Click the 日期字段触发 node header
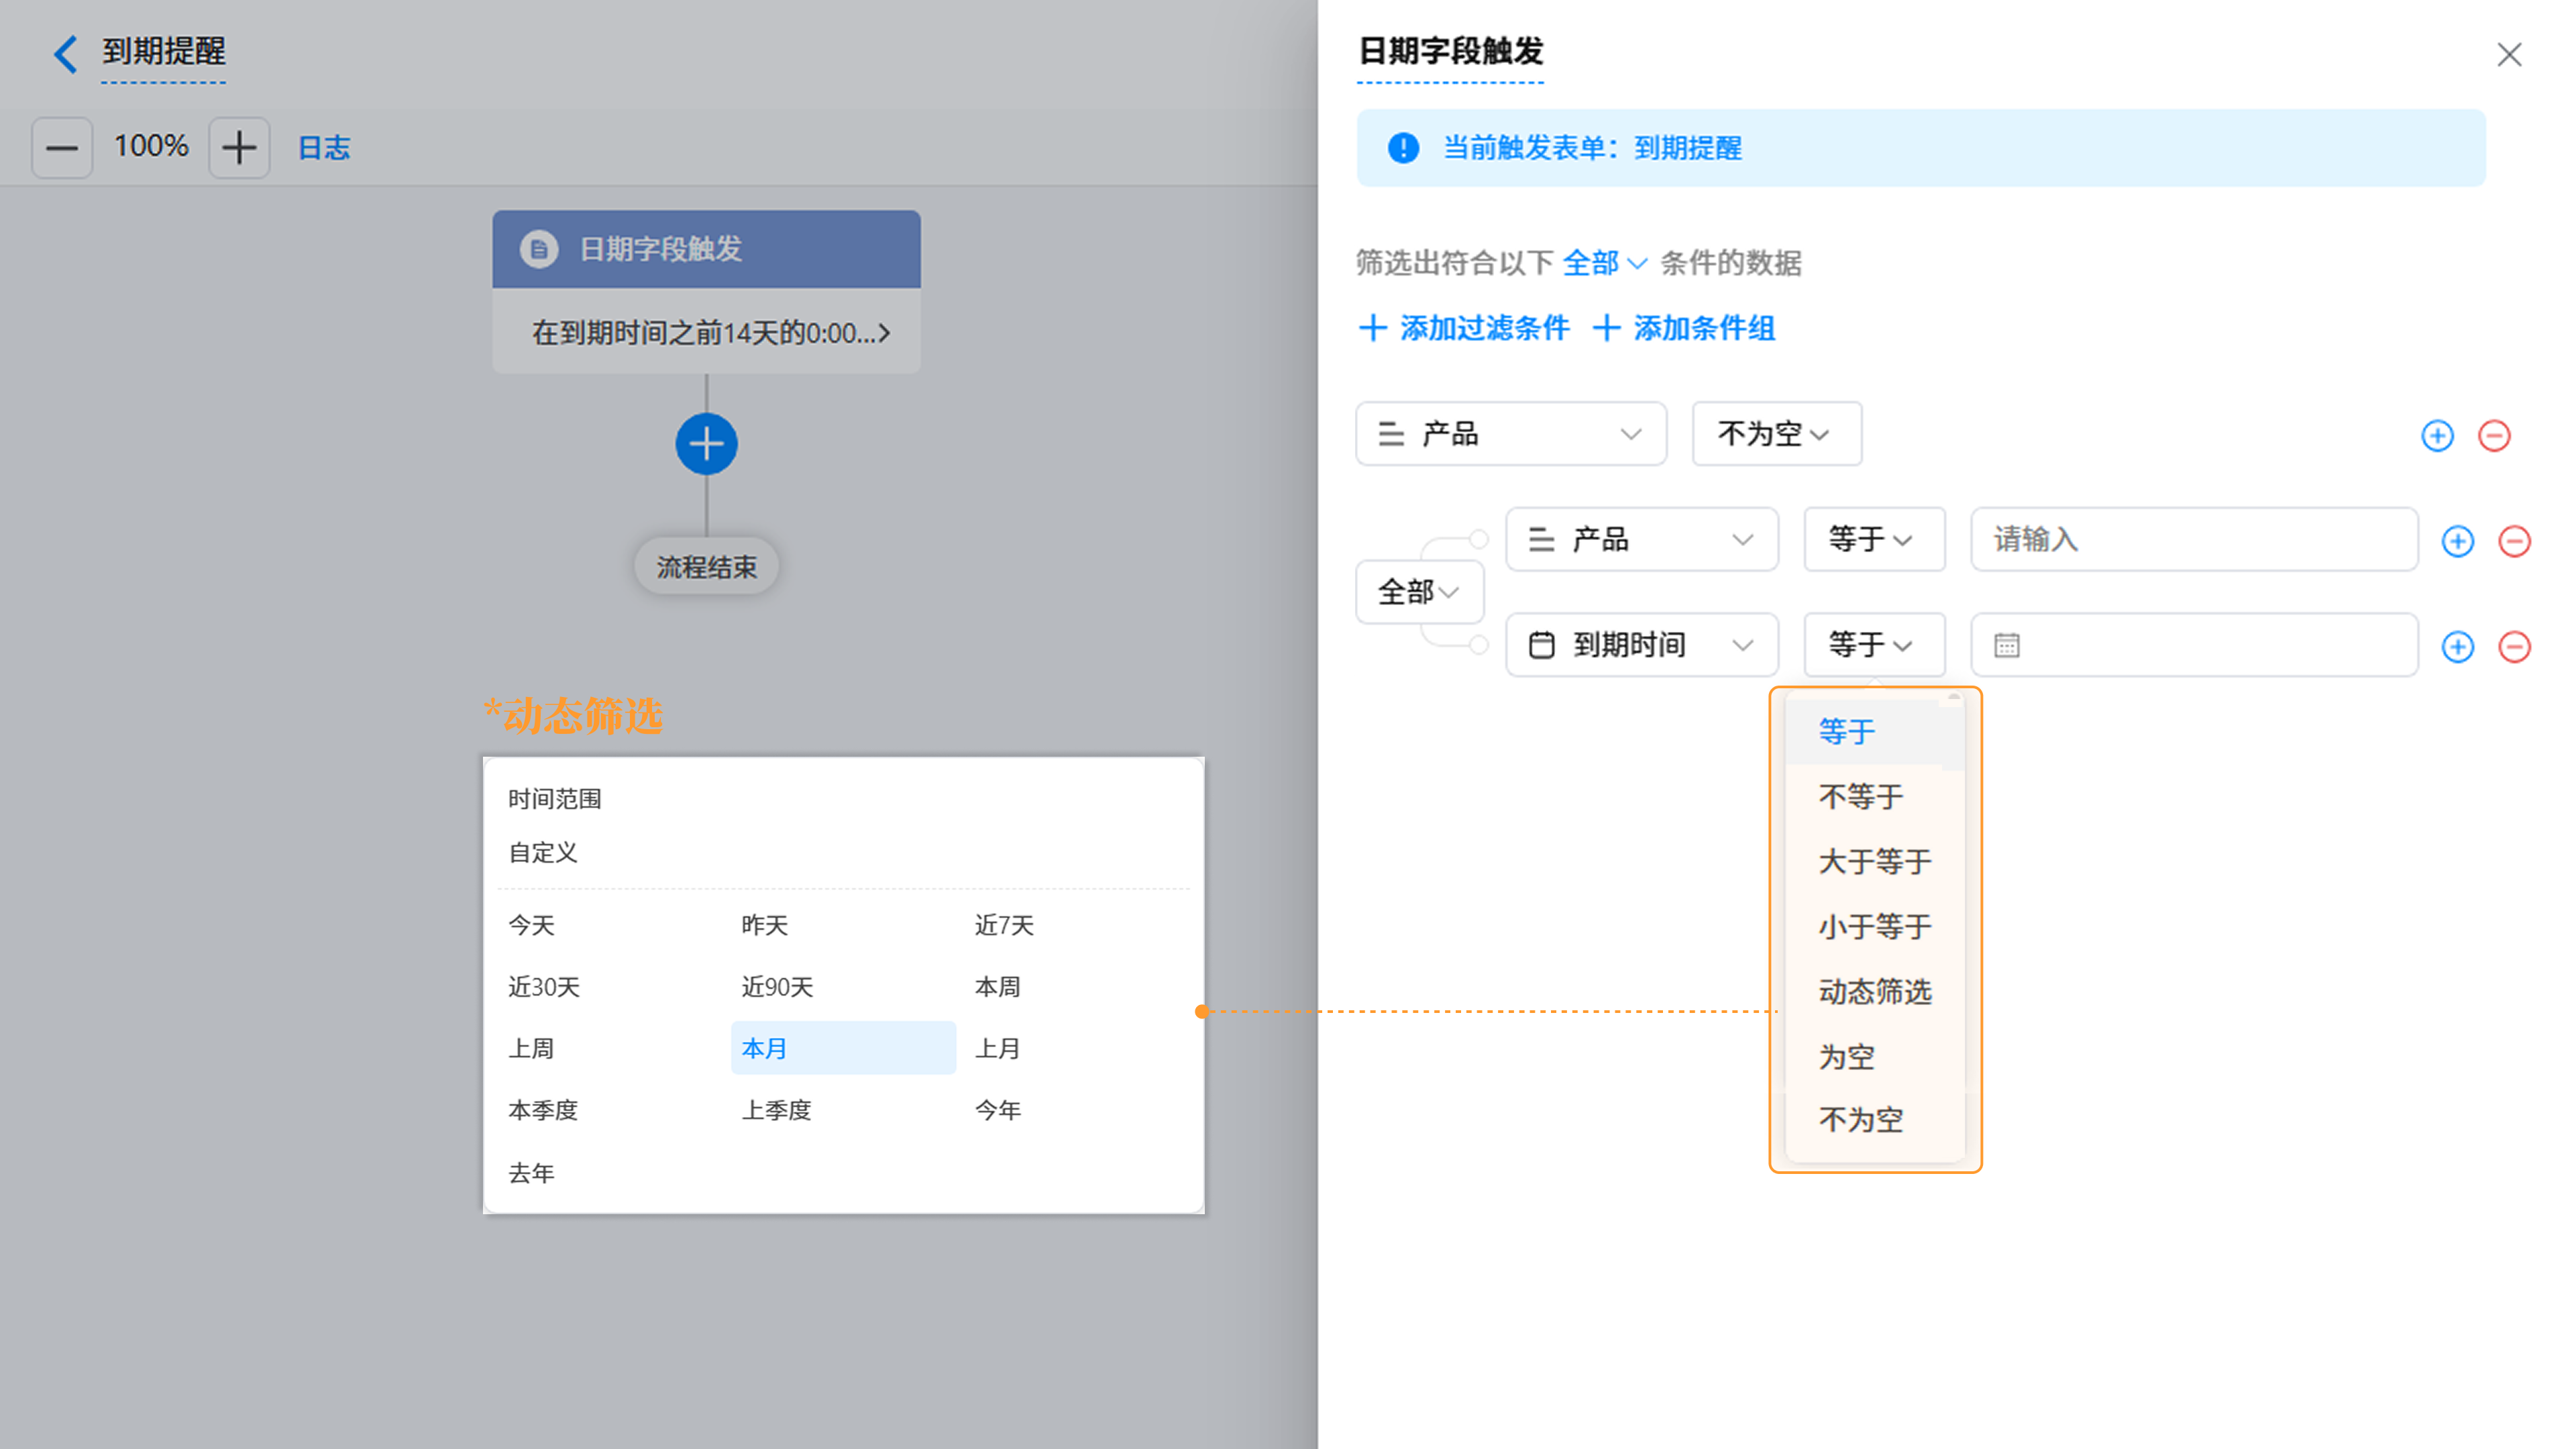 pyautogui.click(x=706, y=249)
